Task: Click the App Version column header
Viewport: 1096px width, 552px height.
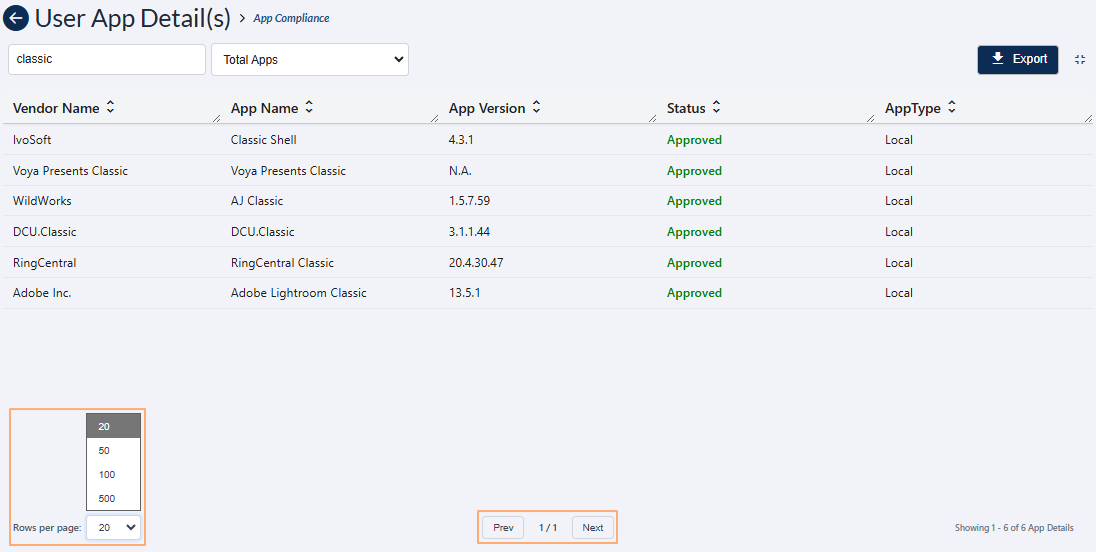Action: [x=486, y=108]
